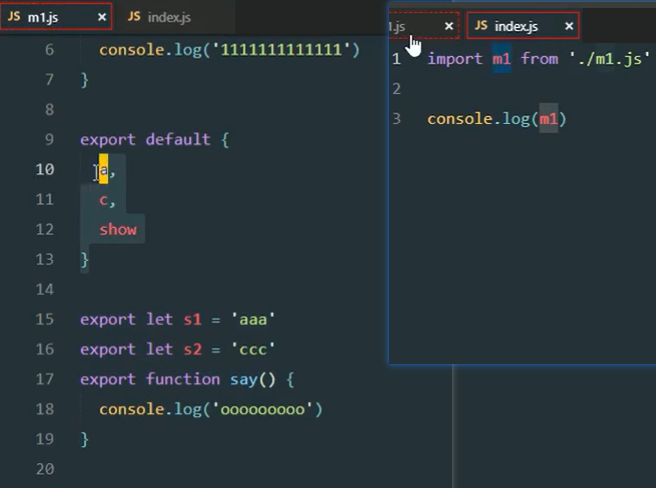Click the 'show' property on line 12
The width and height of the screenshot is (656, 488).
tap(118, 229)
